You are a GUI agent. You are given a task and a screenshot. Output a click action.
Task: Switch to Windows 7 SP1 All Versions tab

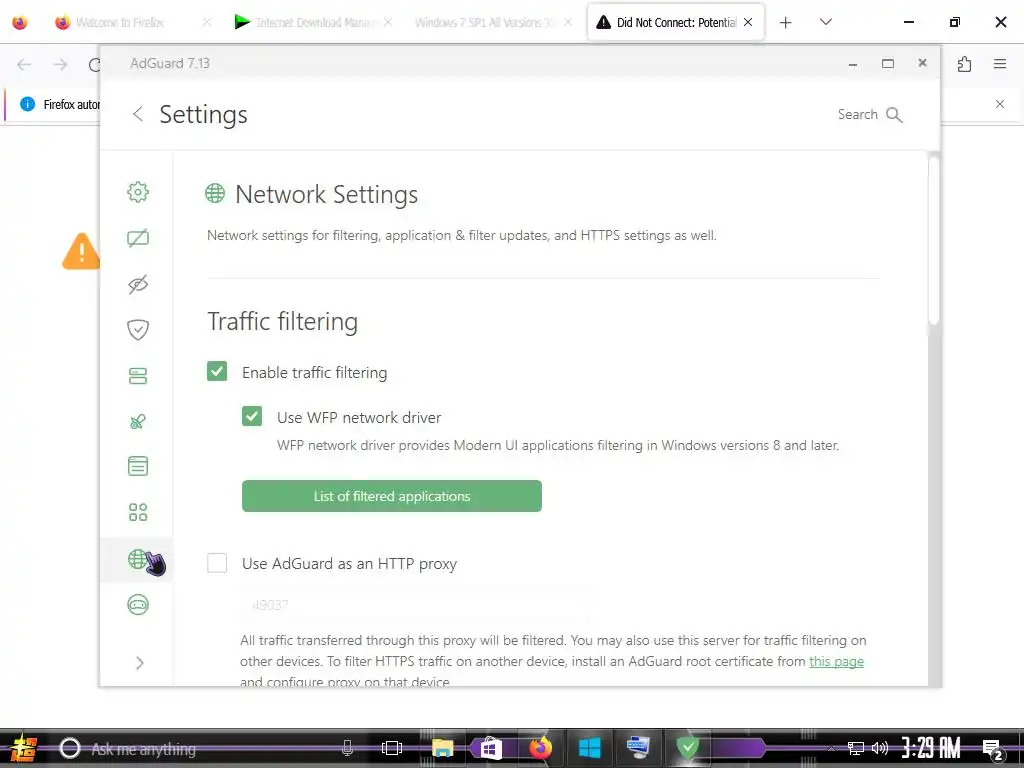tap(485, 22)
